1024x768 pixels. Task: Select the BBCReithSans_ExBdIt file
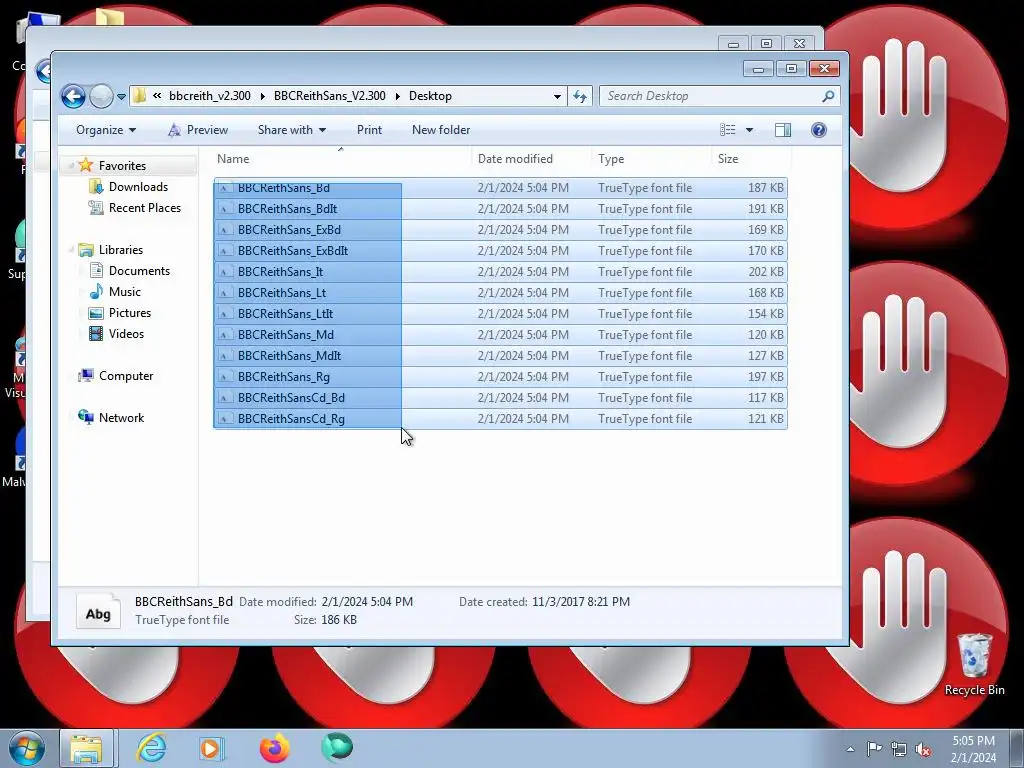pos(500,250)
